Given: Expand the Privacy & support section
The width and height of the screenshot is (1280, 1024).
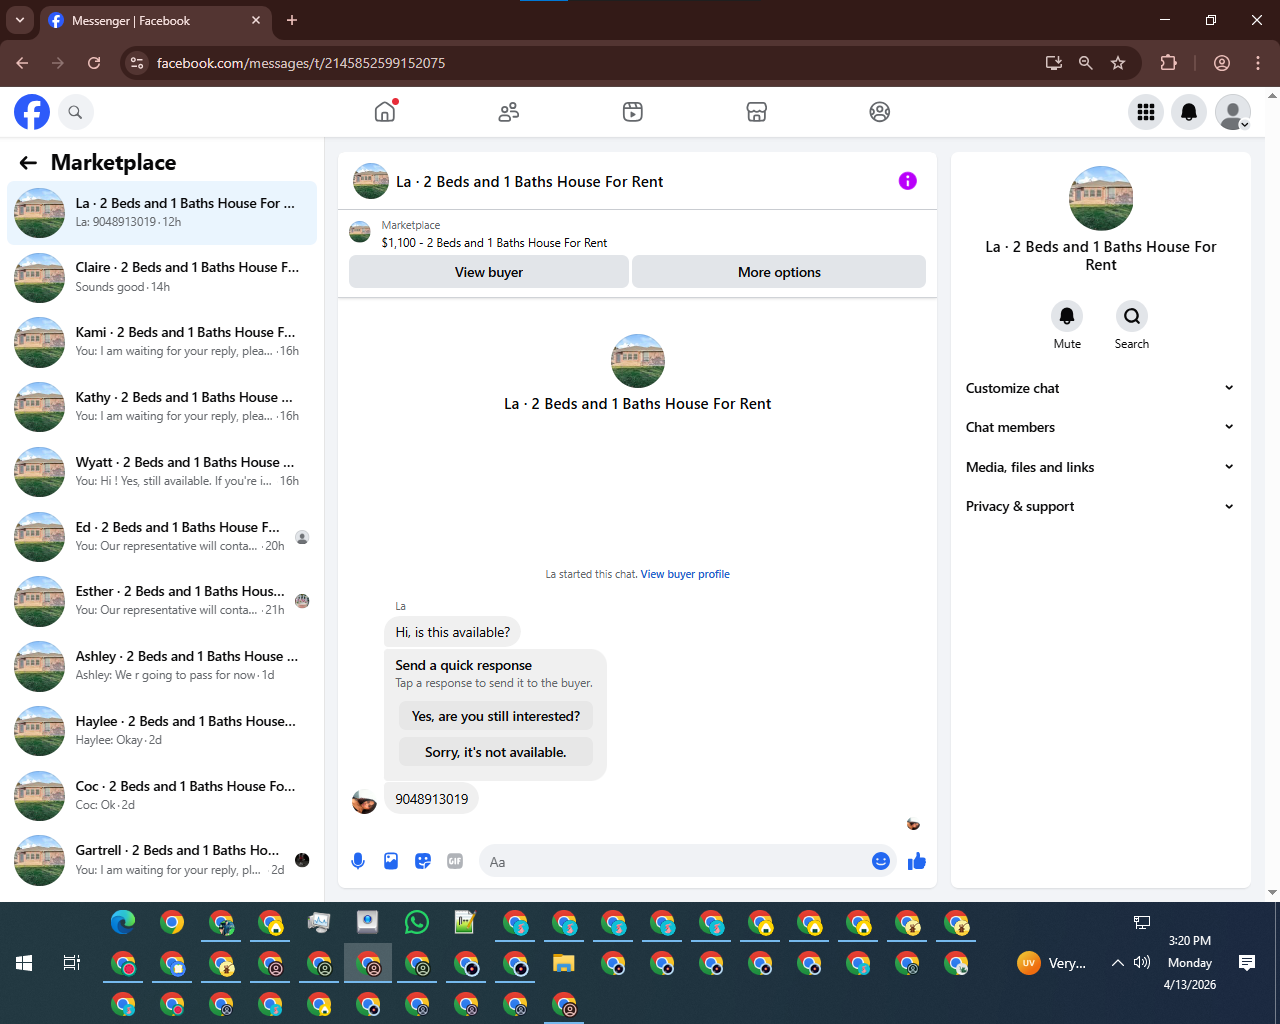Looking at the screenshot, I should pos(1100,506).
